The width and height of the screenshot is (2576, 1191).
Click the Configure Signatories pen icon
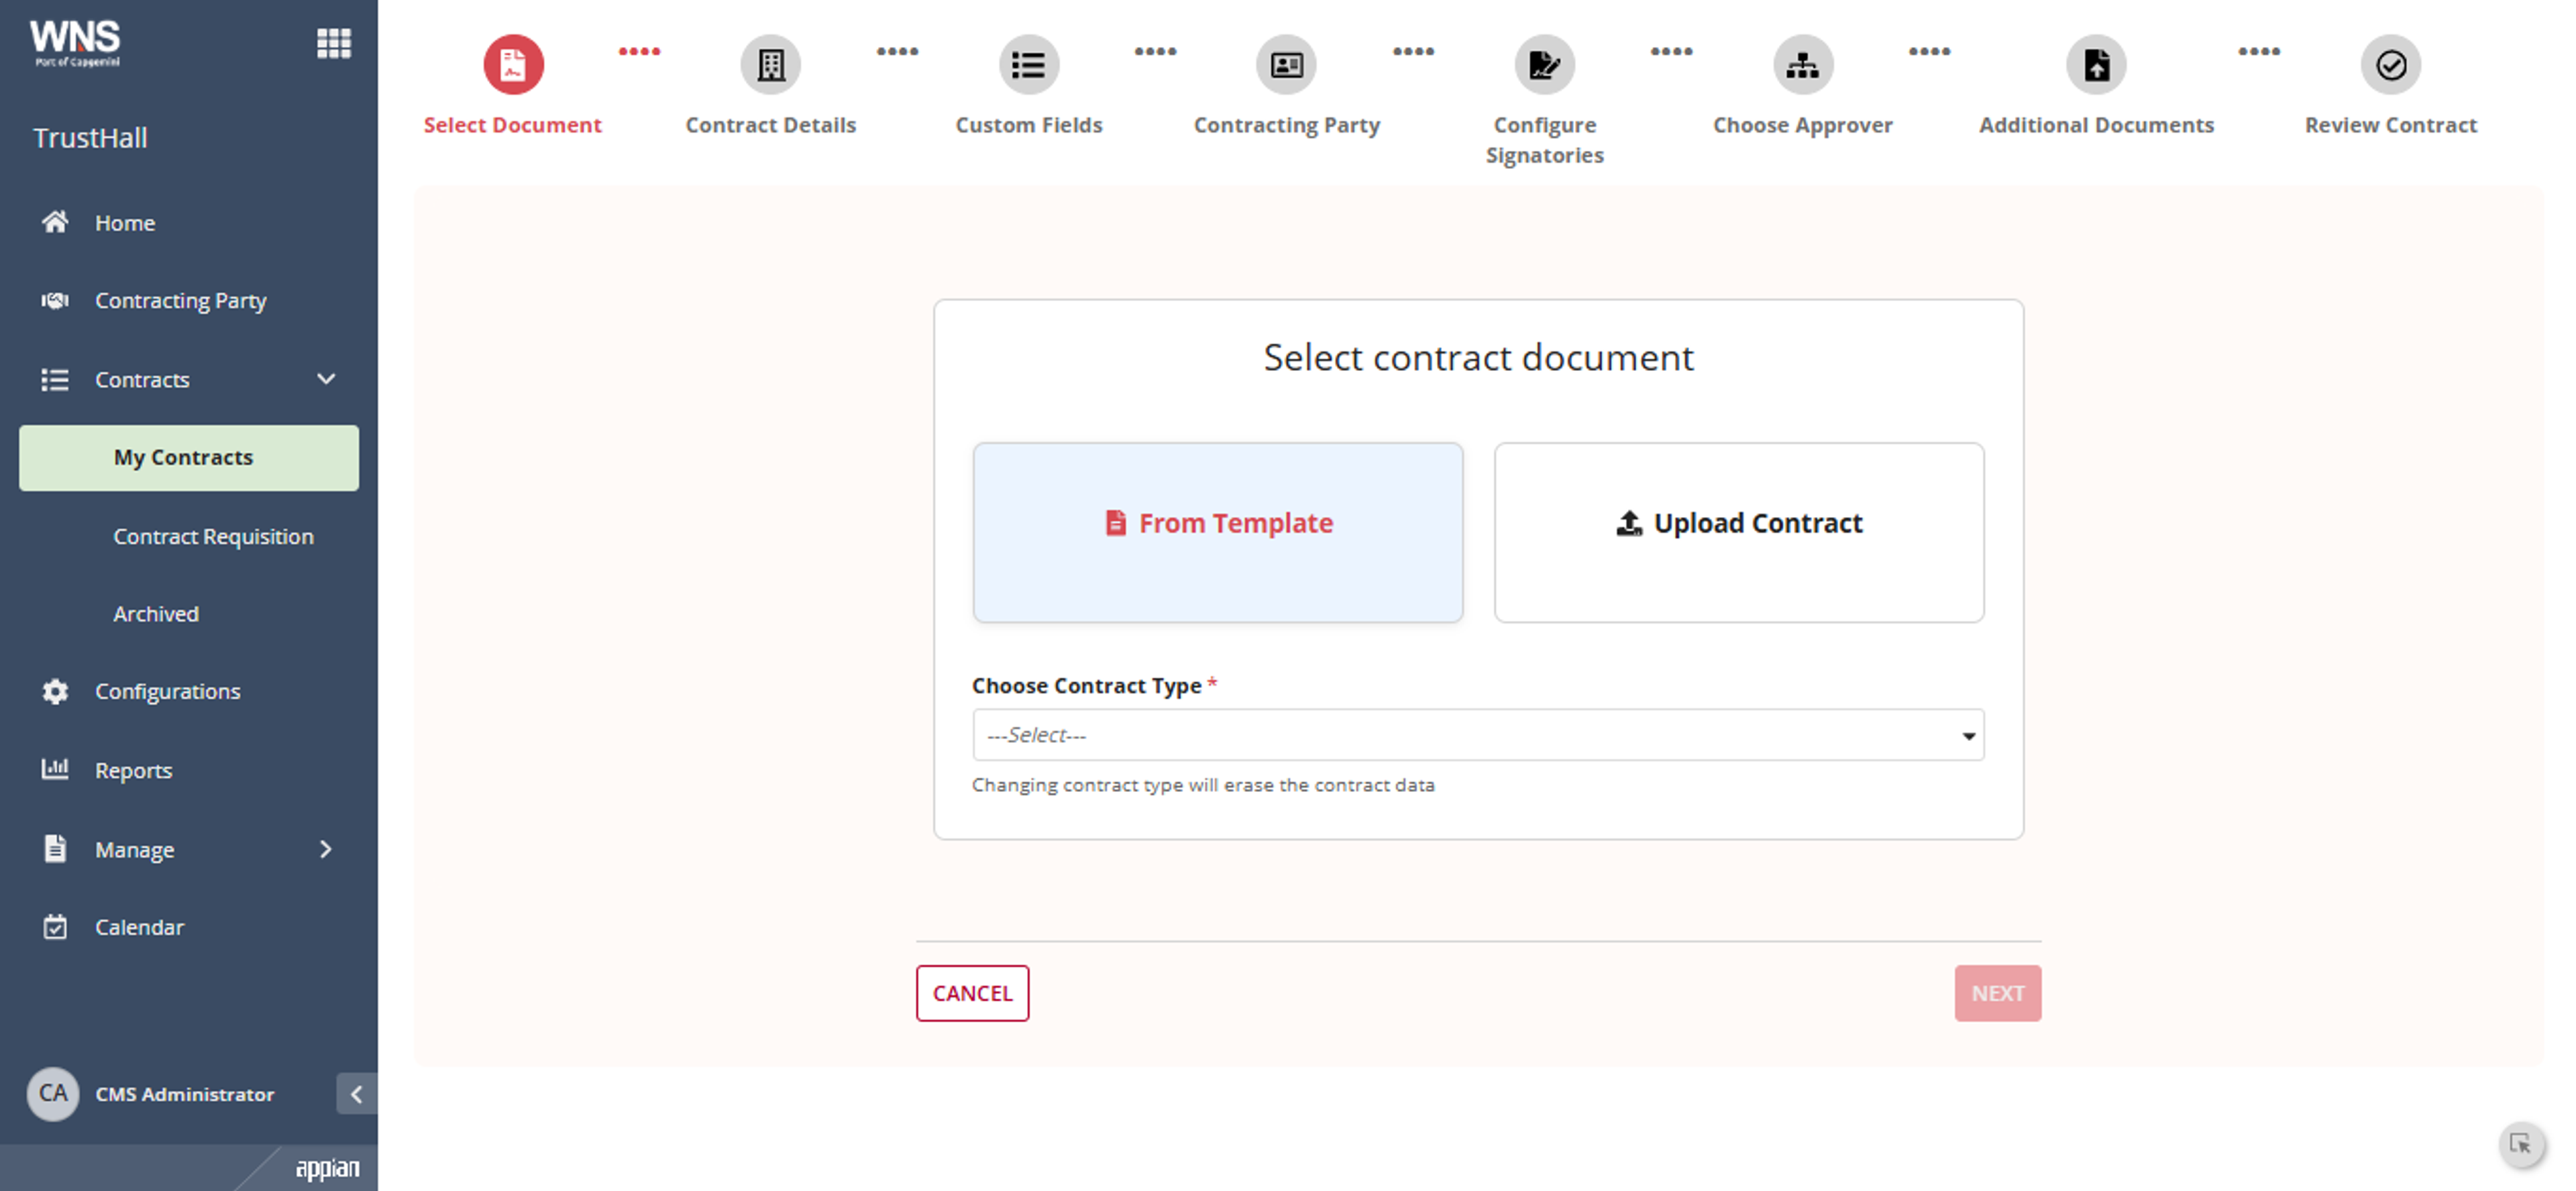point(1544,65)
